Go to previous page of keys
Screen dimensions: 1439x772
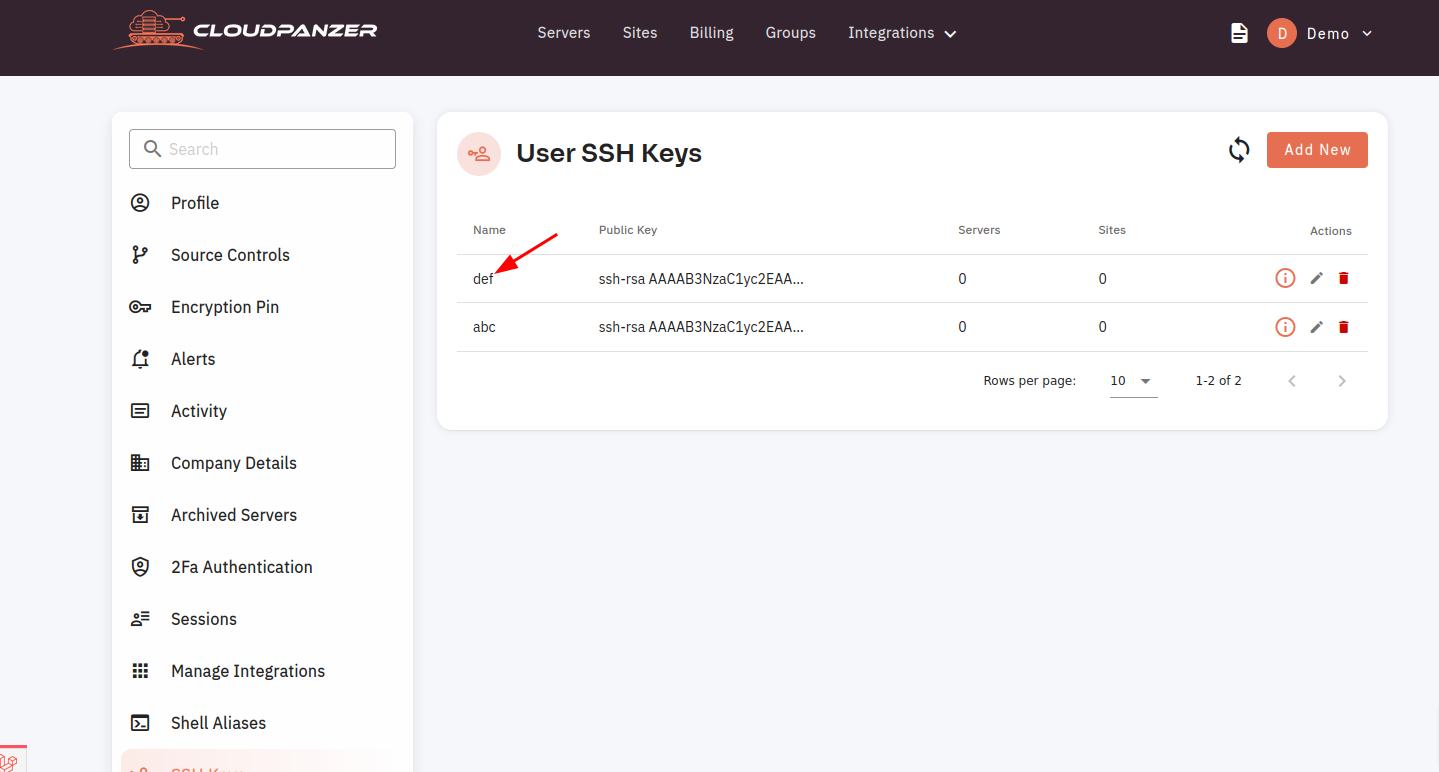point(1292,381)
